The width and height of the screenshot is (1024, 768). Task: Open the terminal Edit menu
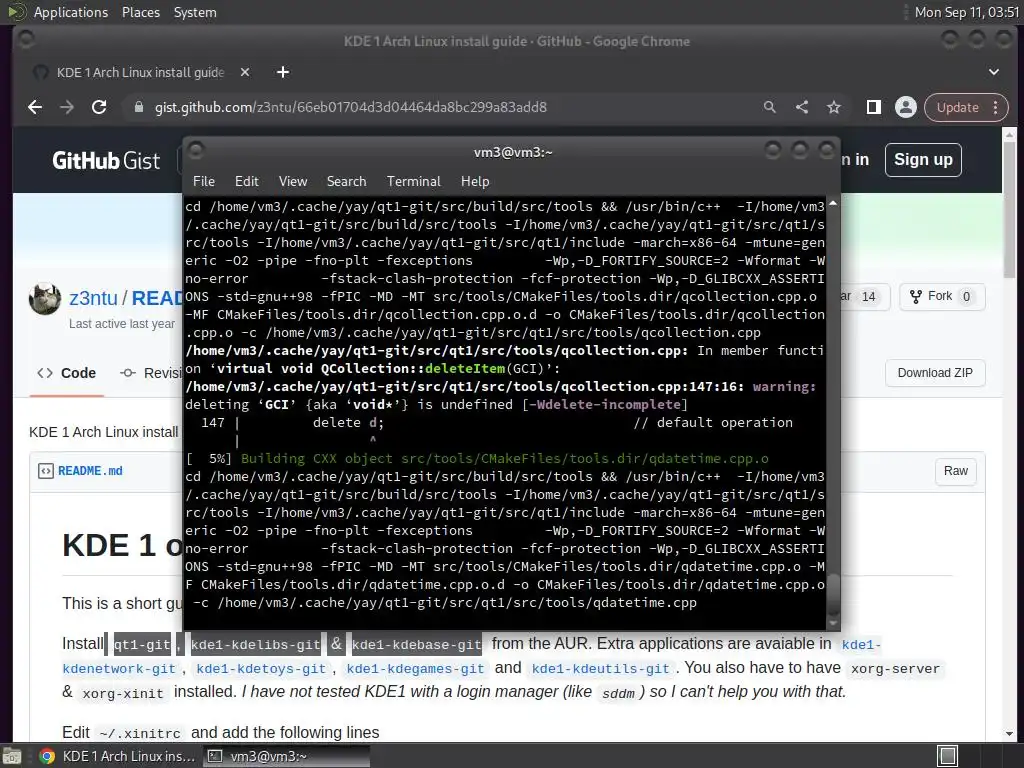coord(247,182)
